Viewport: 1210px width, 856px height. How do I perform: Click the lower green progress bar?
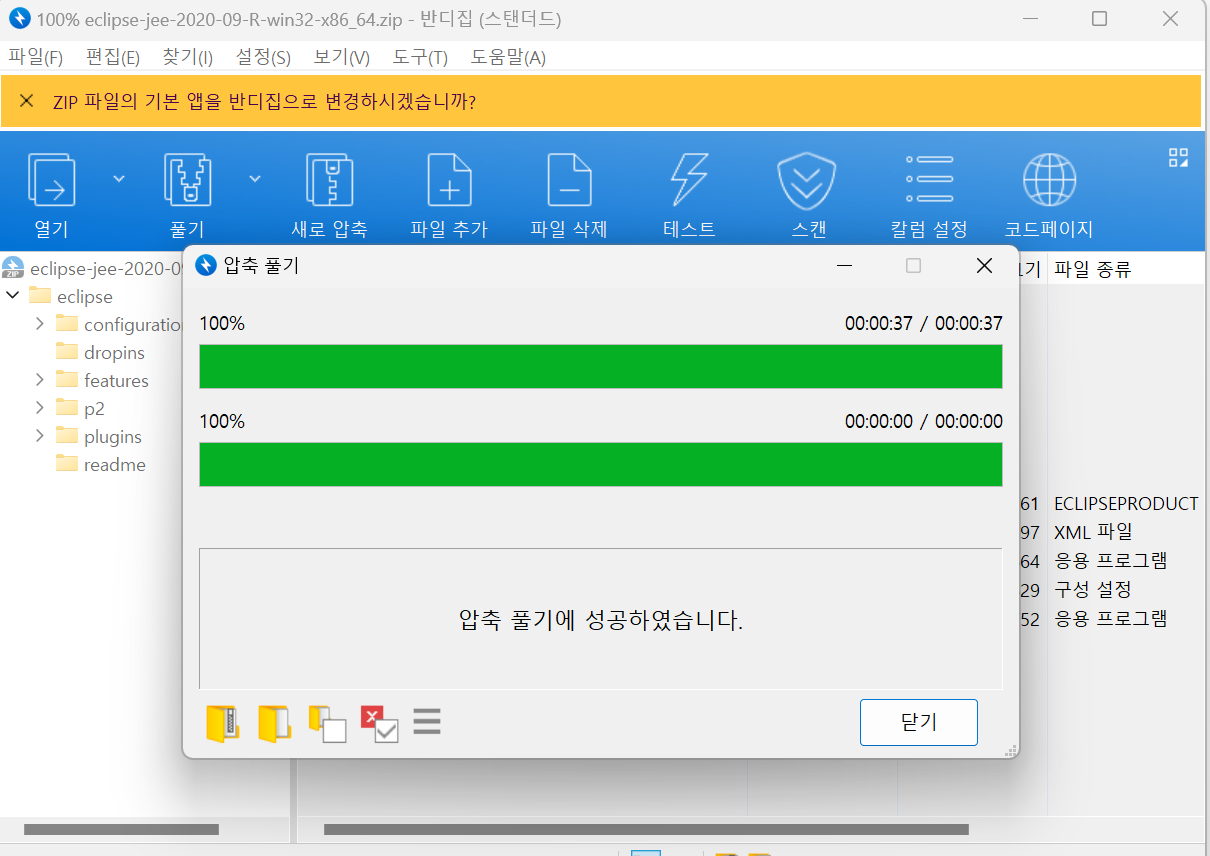(601, 464)
